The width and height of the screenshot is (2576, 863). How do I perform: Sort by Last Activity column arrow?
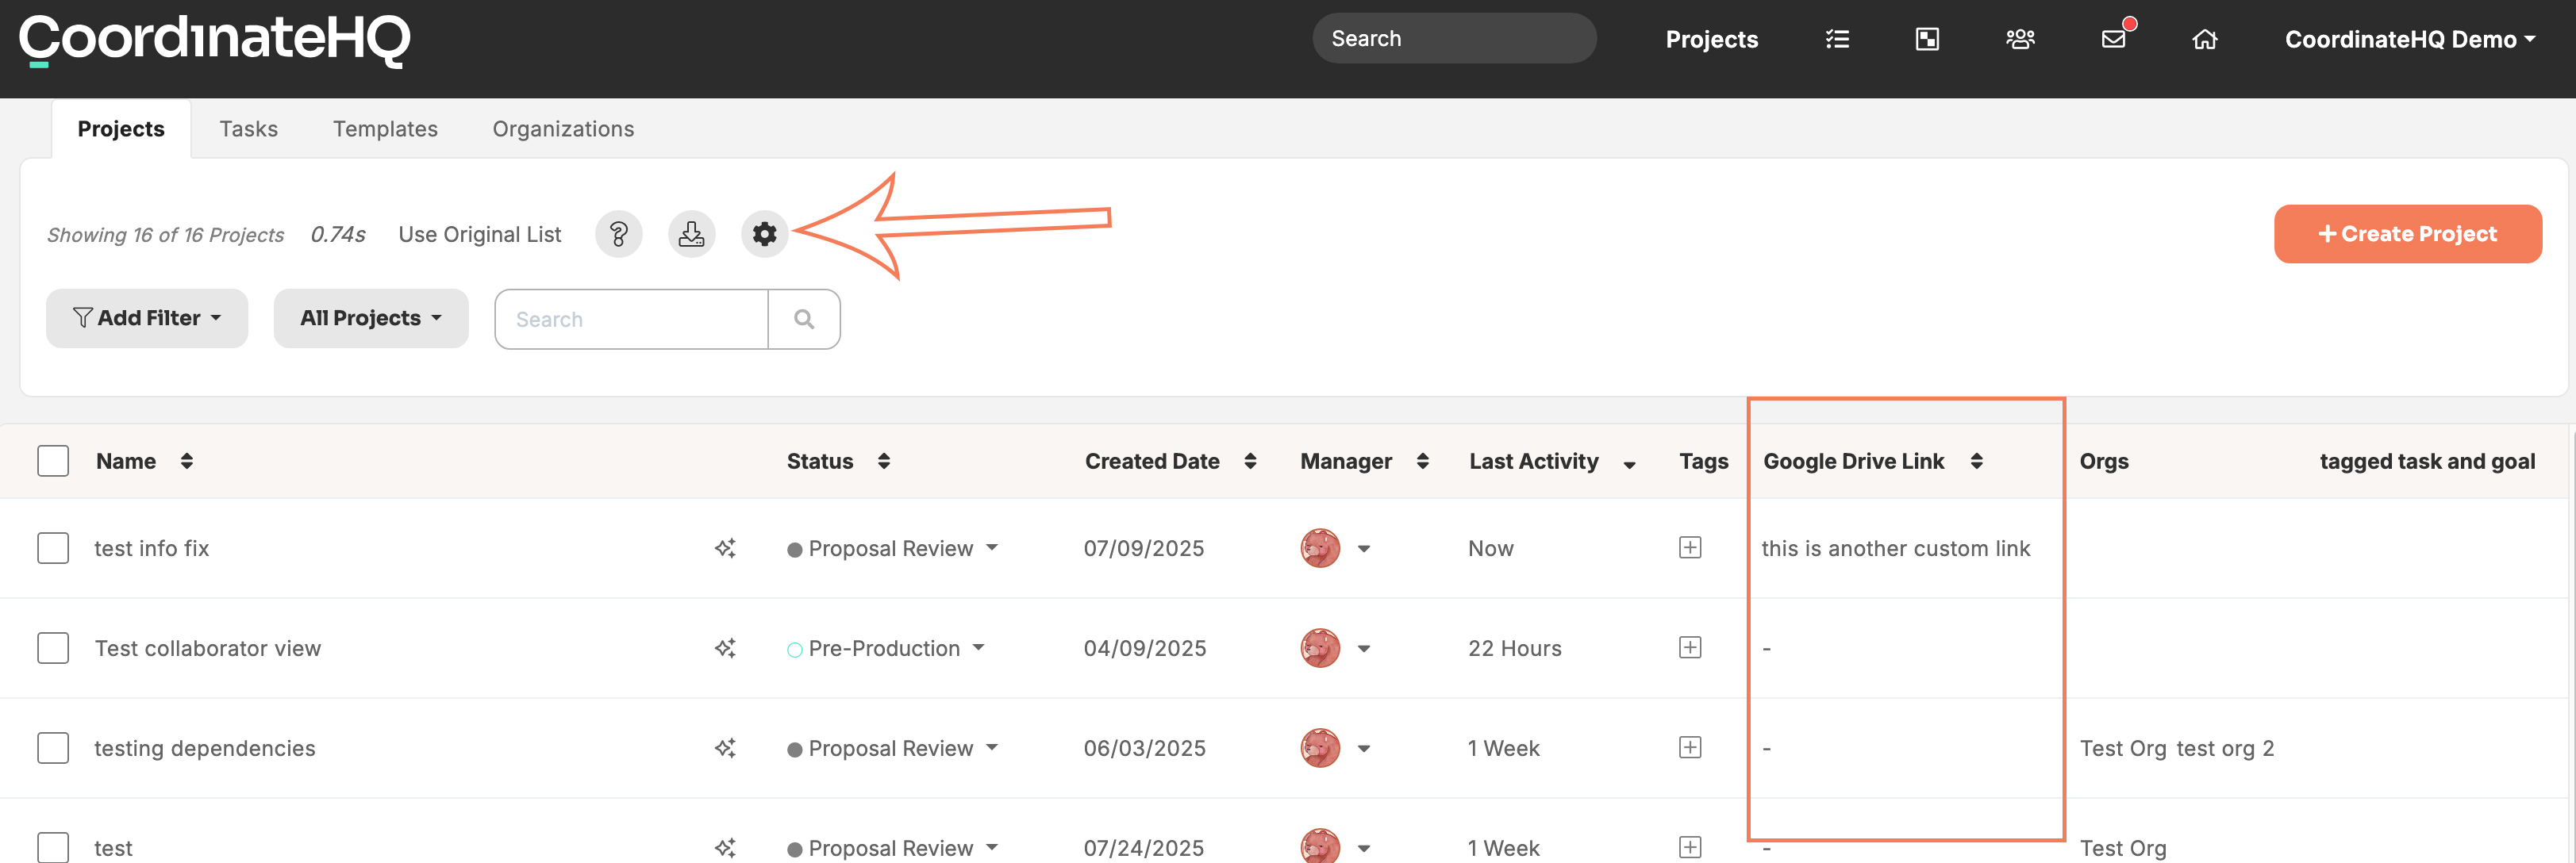tap(1630, 464)
